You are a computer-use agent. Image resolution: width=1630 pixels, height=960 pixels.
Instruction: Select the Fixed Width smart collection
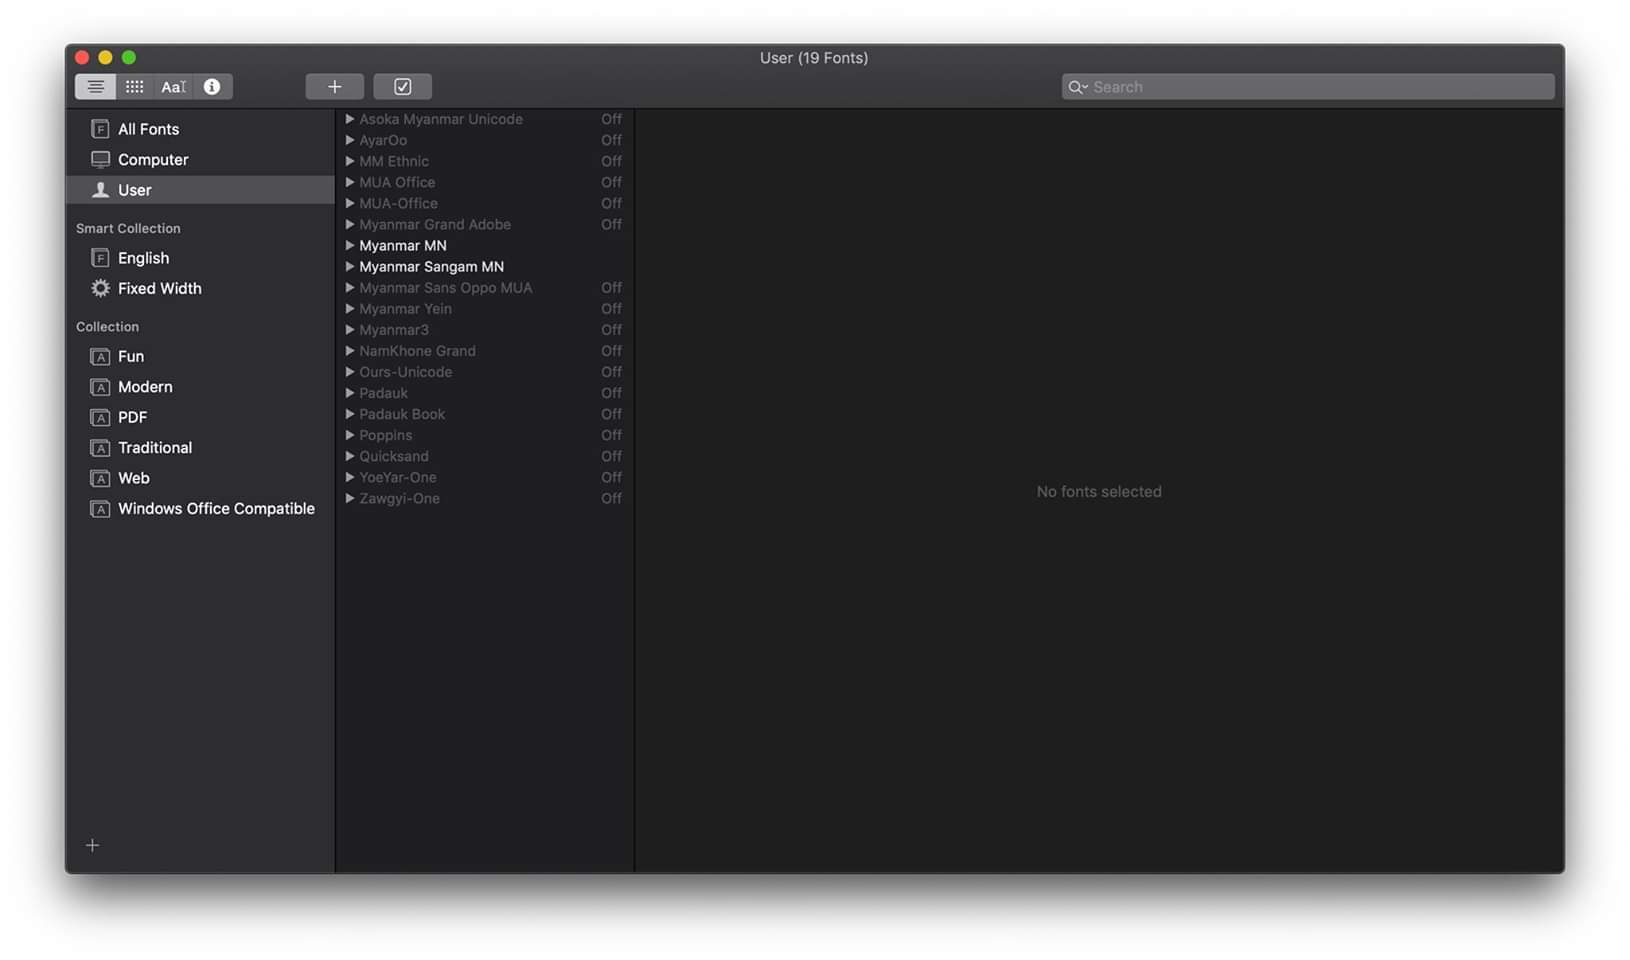[201, 288]
